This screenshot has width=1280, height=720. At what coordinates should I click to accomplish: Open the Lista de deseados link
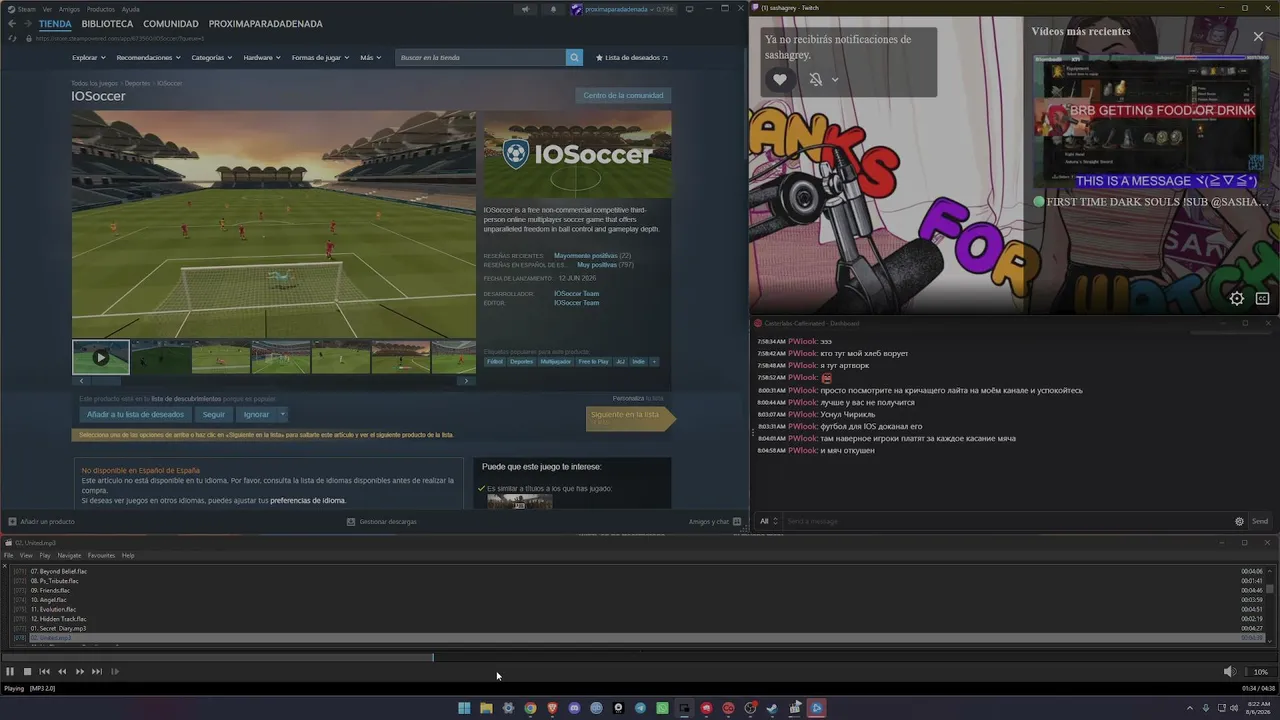(x=632, y=58)
